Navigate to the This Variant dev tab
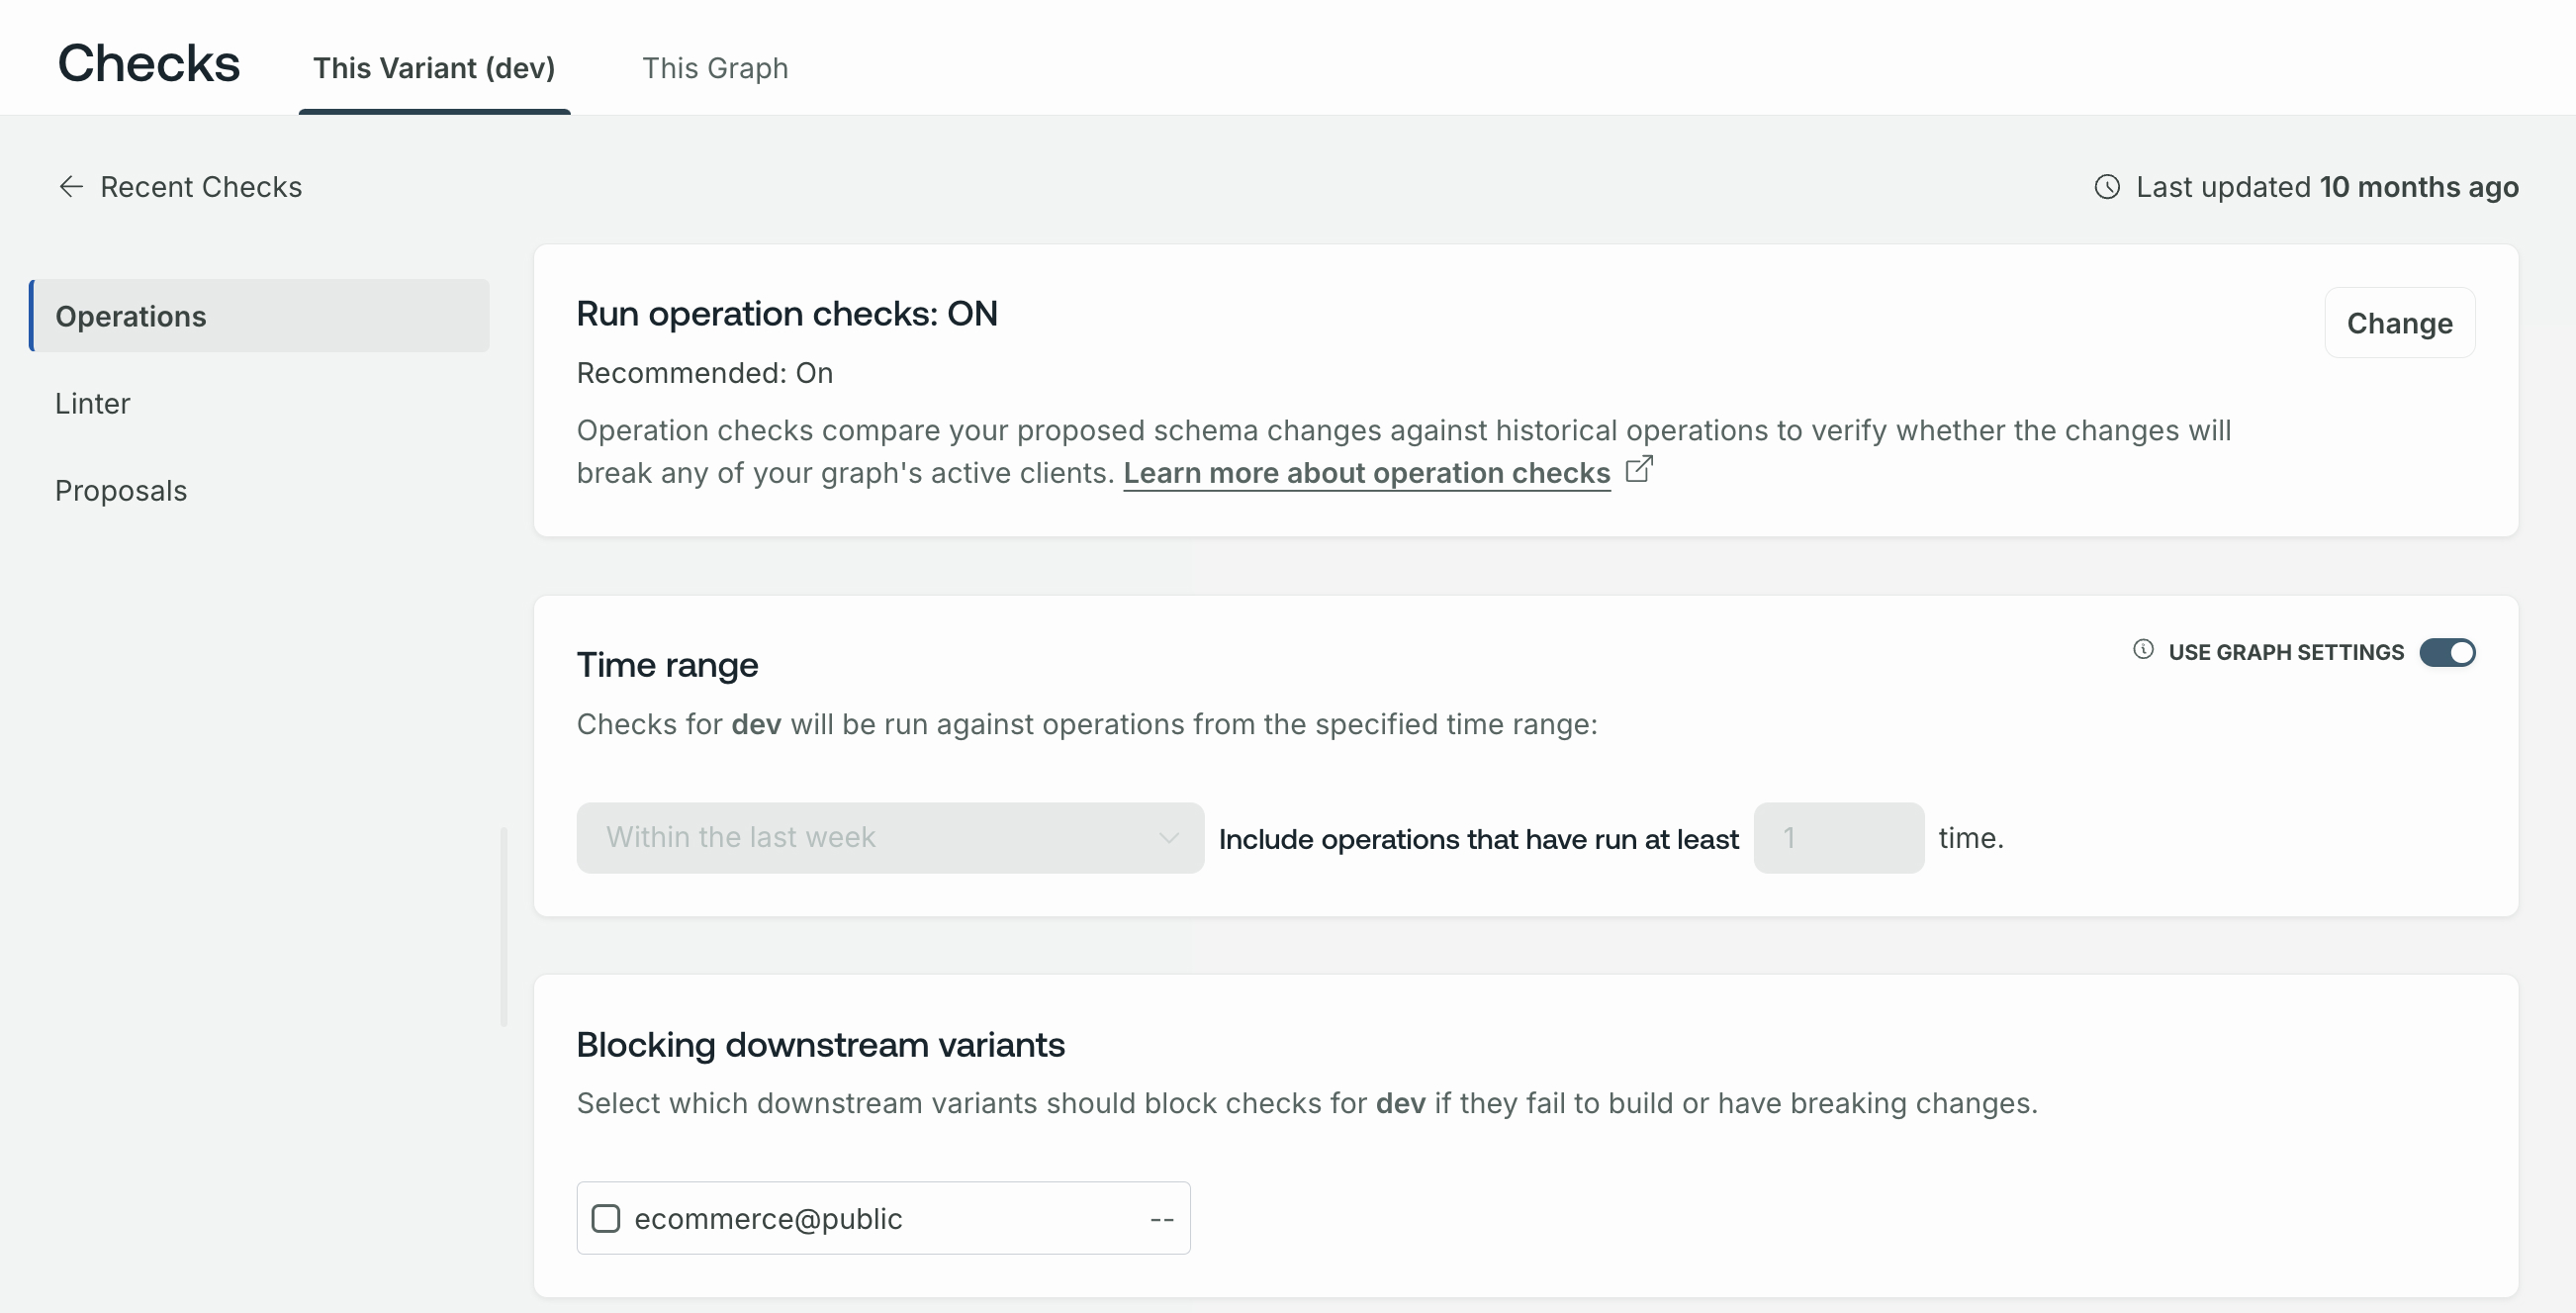 click(x=435, y=67)
